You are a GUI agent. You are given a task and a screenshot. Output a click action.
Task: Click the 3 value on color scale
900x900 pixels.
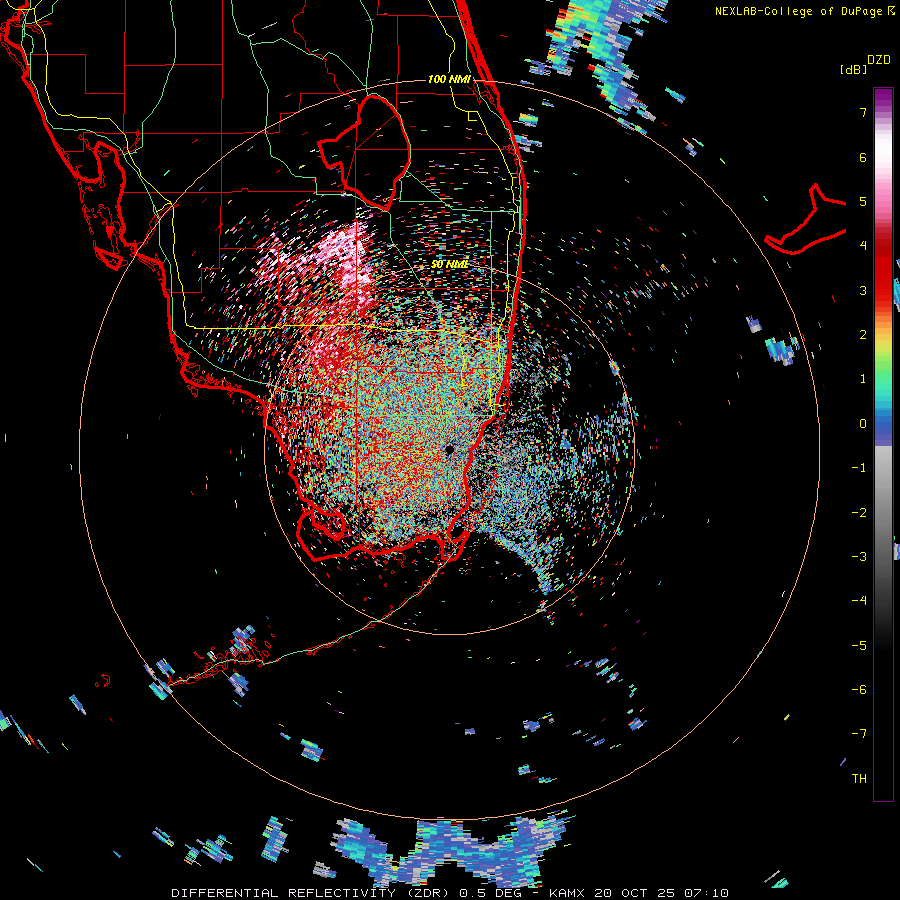click(863, 290)
